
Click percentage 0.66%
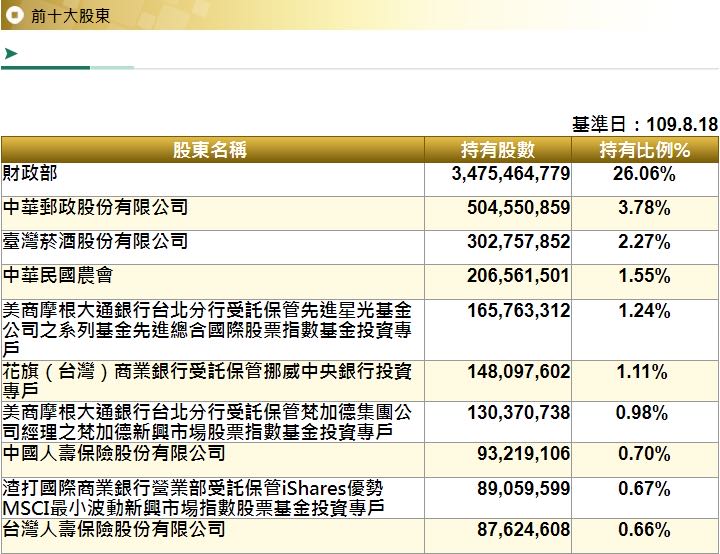click(644, 530)
